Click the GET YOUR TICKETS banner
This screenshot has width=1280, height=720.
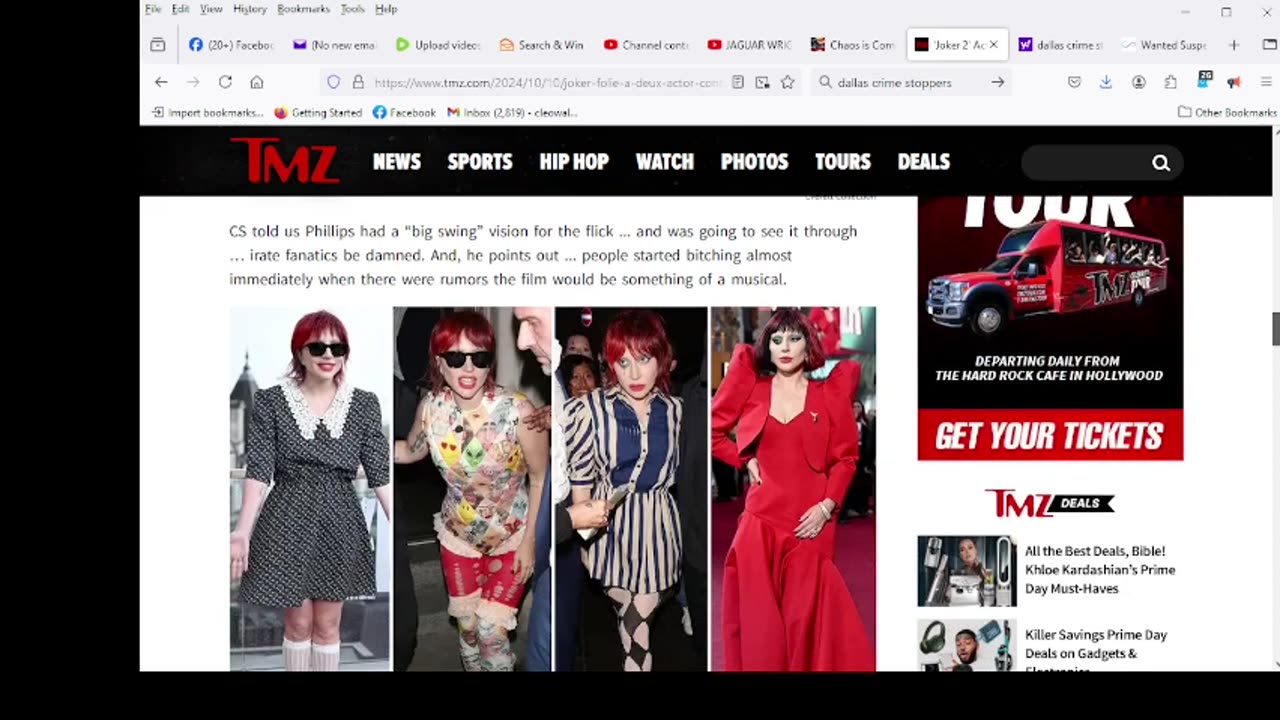click(1050, 435)
